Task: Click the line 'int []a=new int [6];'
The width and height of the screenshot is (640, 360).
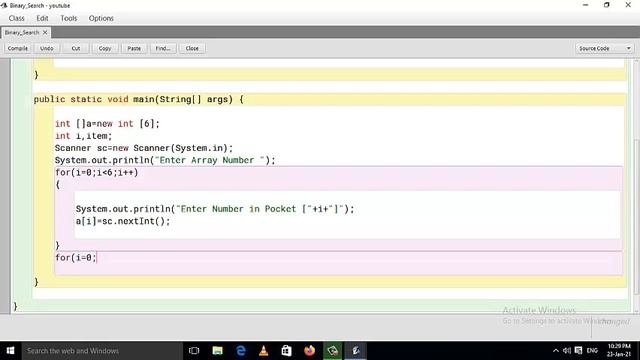Action: [x=107, y=124]
